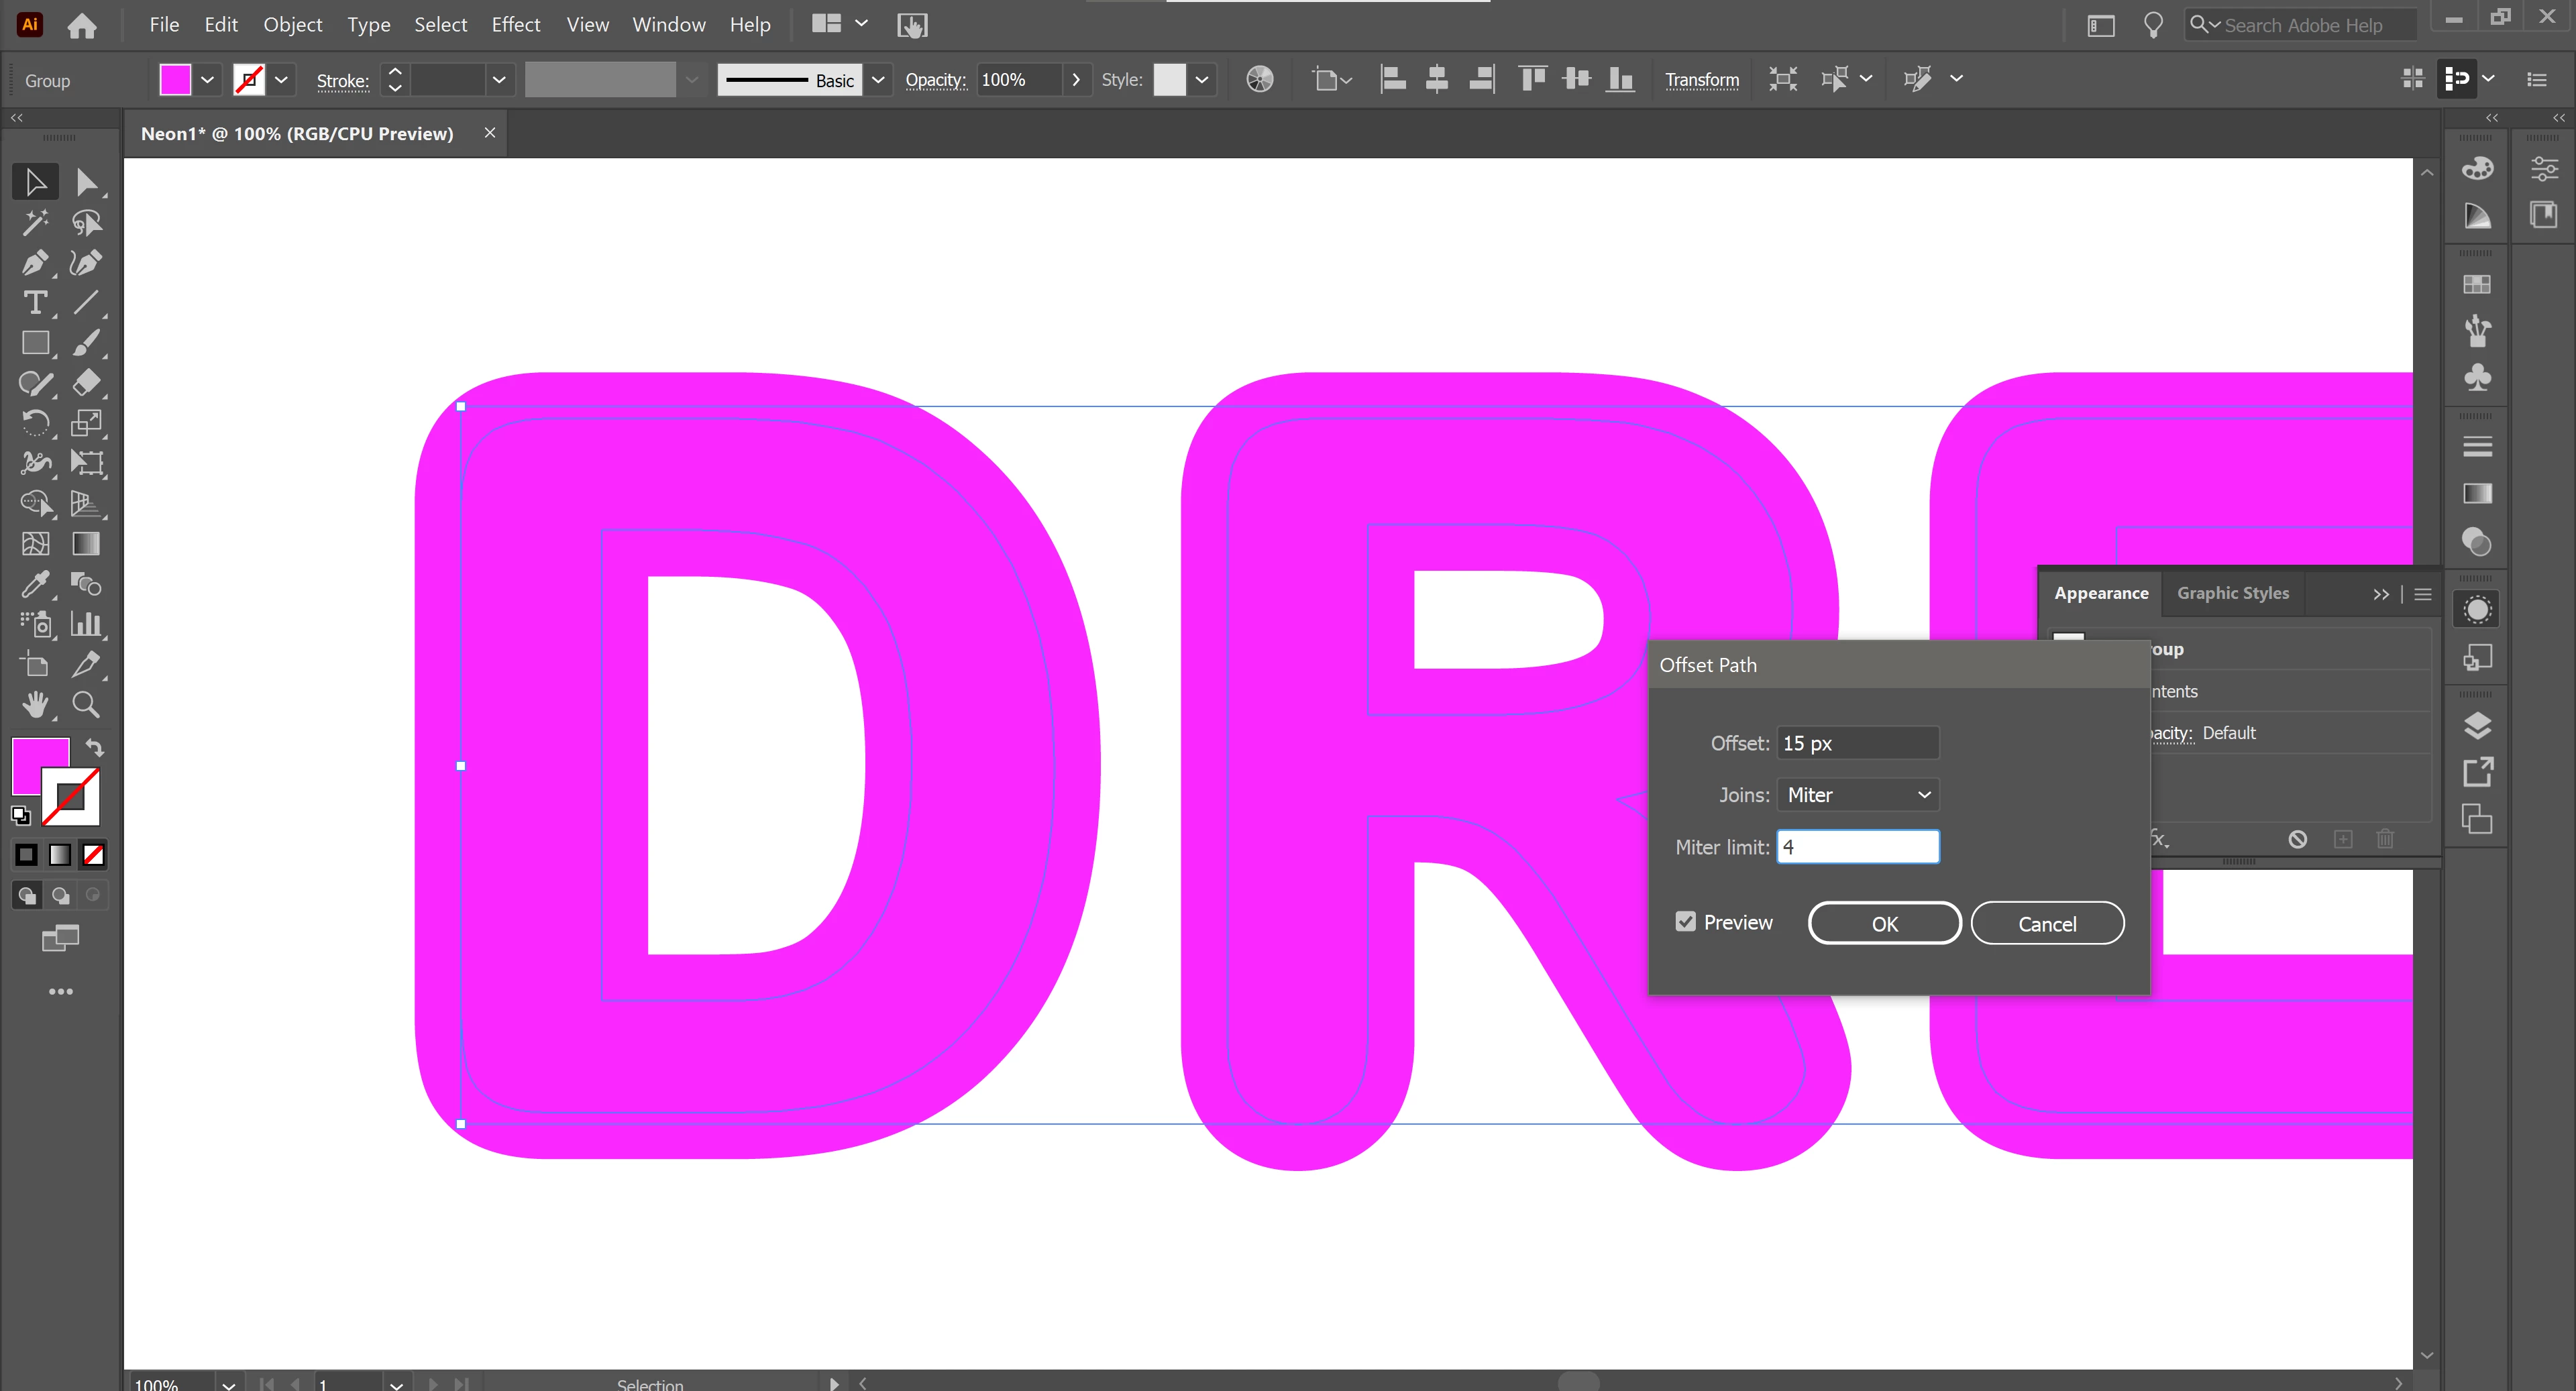Screen dimensions: 2576x1391
Task: Click the Layers panel icon
Action: click(2477, 725)
